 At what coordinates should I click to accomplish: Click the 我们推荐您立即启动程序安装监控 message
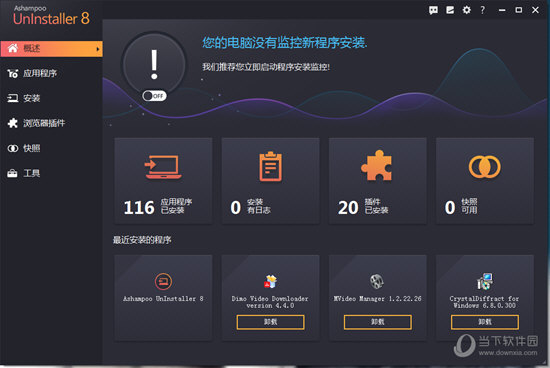[x=266, y=67]
